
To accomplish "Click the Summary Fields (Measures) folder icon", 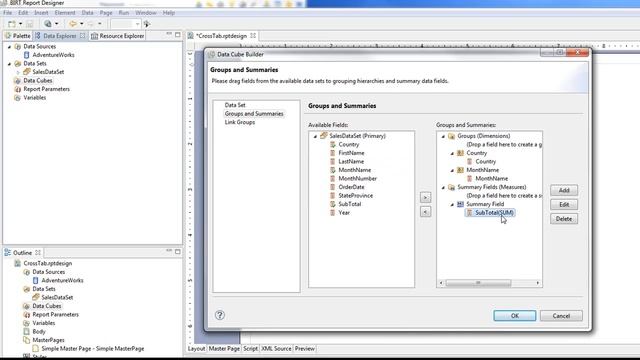I will pos(451,187).
